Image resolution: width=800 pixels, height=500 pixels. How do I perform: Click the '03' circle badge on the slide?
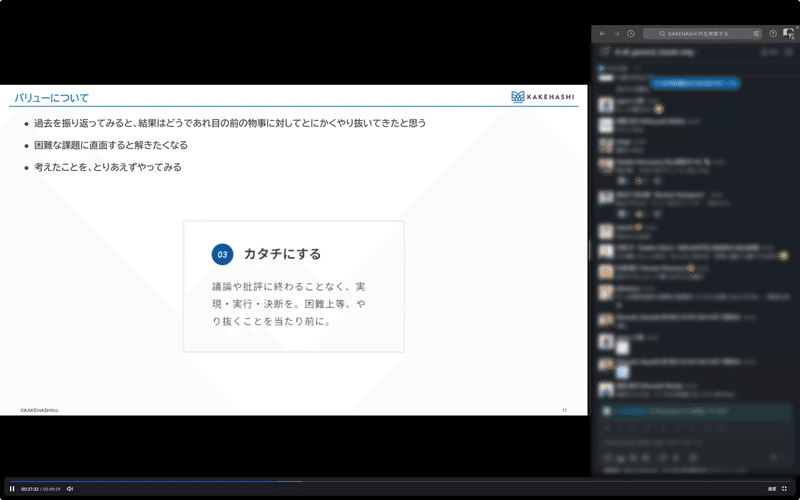point(222,254)
